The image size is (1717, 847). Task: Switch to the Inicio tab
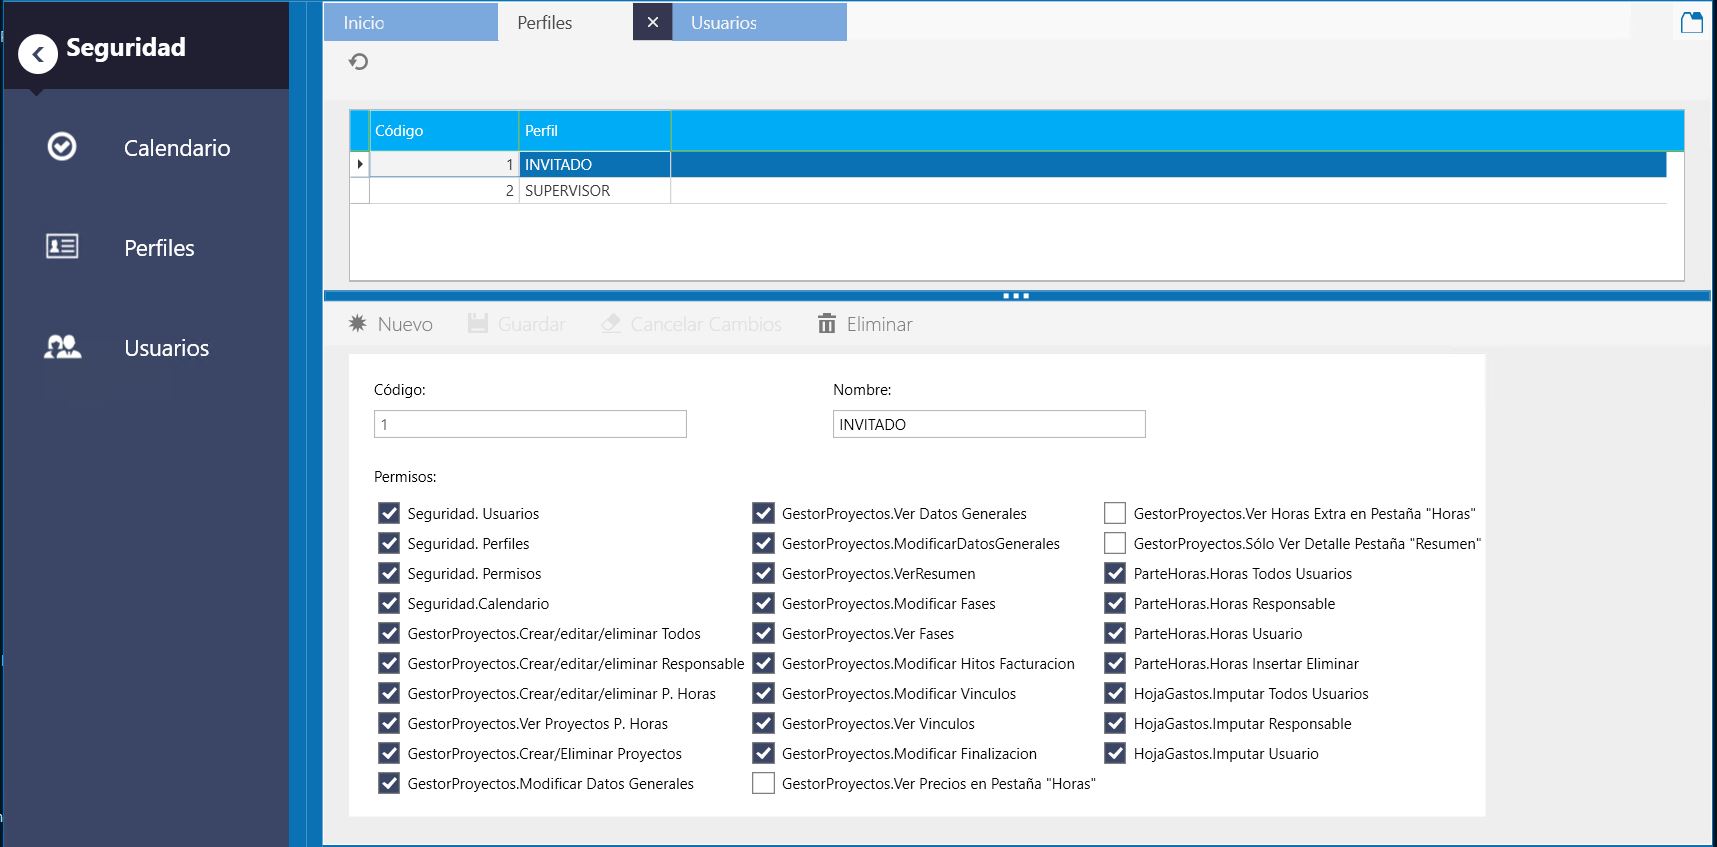410,22
